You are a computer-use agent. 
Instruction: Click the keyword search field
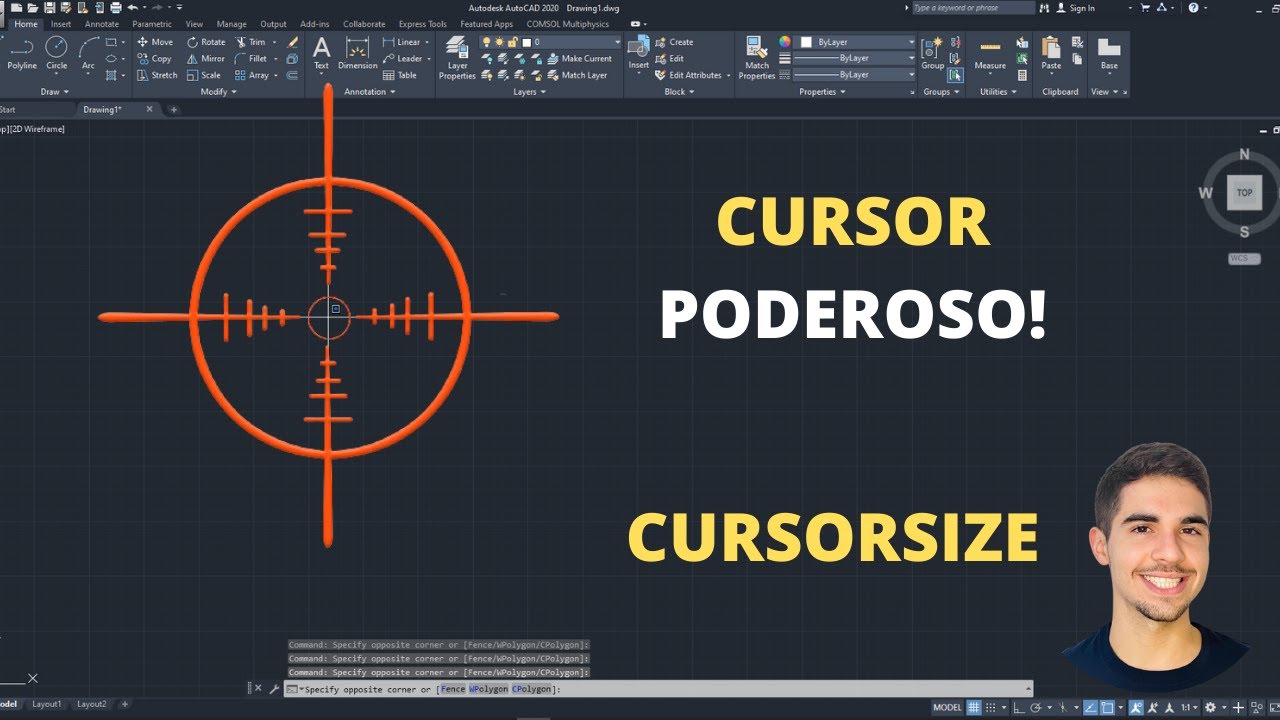point(973,8)
